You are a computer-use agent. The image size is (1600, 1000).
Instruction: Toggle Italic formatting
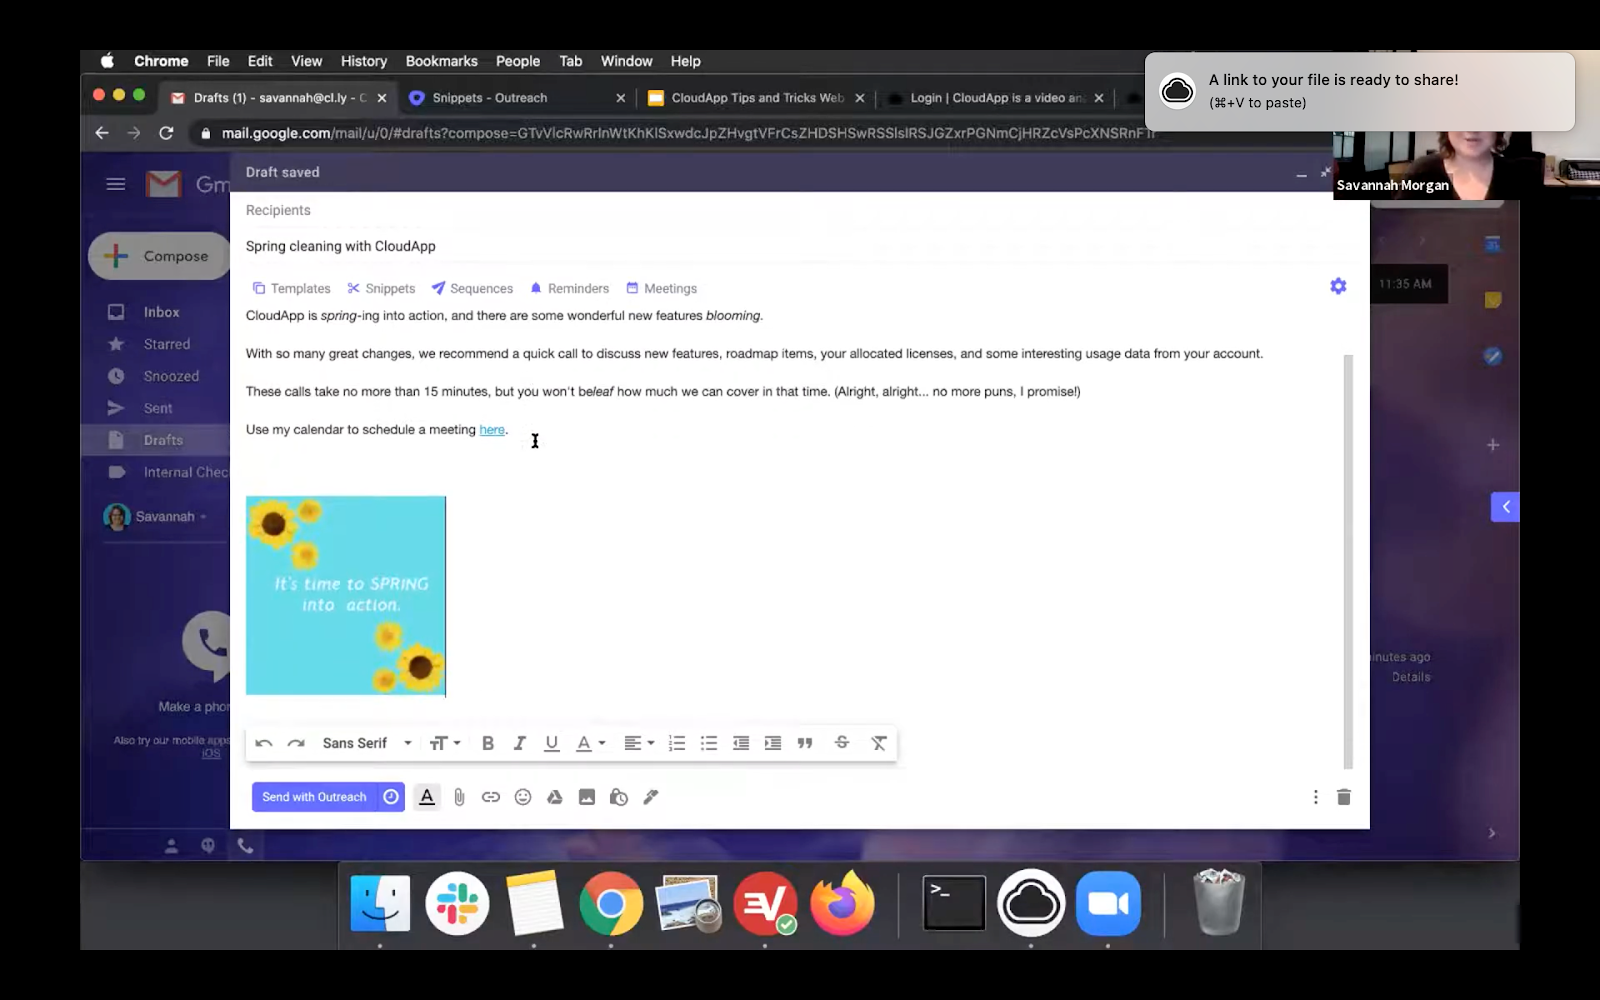520,743
